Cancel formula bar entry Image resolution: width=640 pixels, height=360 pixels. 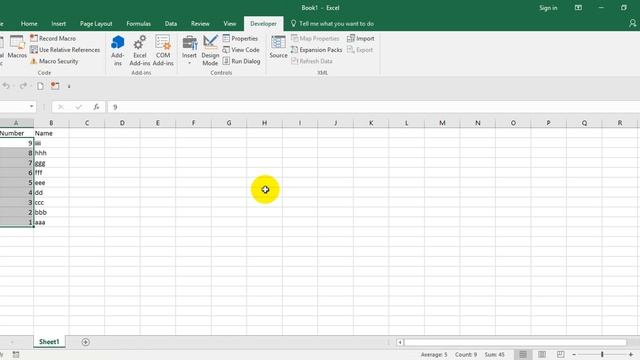tap(60, 107)
